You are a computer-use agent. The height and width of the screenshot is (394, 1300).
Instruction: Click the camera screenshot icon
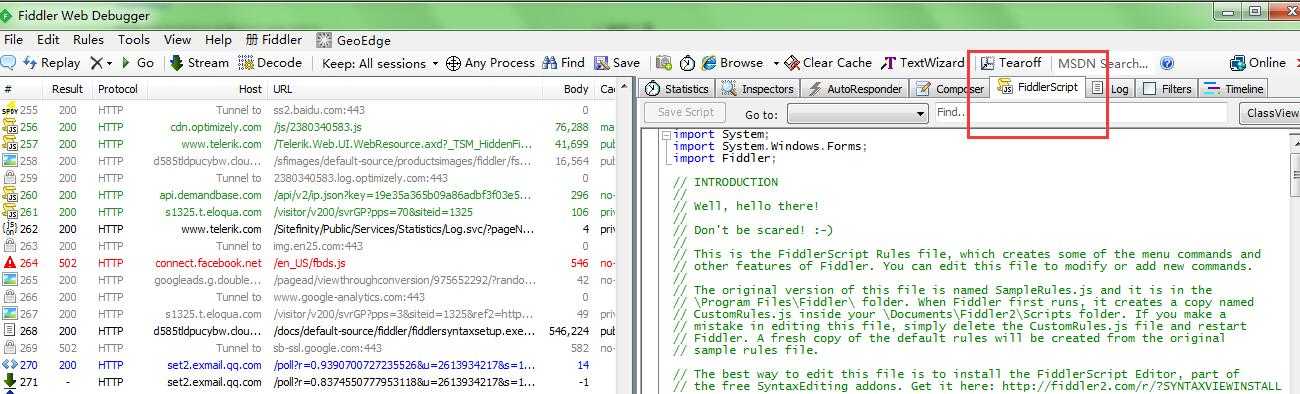pos(663,63)
